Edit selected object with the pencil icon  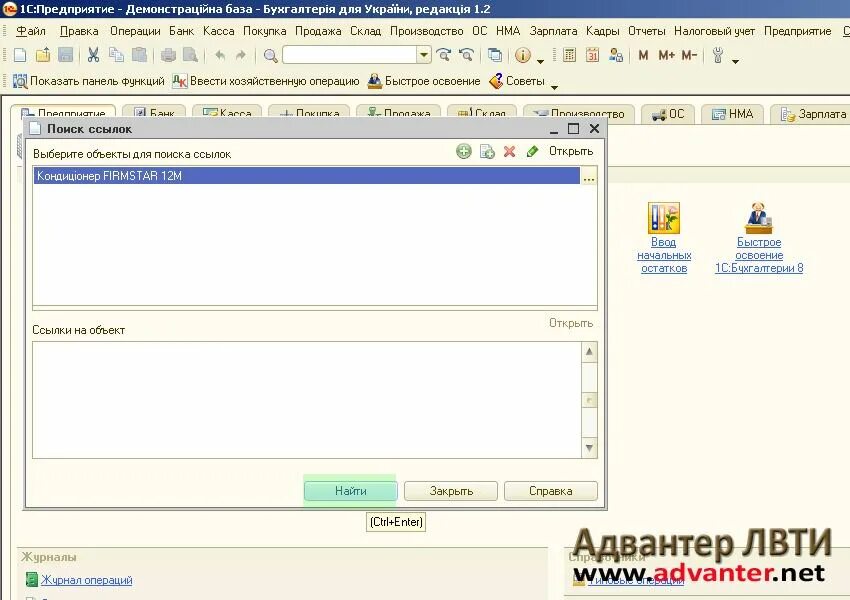click(533, 150)
